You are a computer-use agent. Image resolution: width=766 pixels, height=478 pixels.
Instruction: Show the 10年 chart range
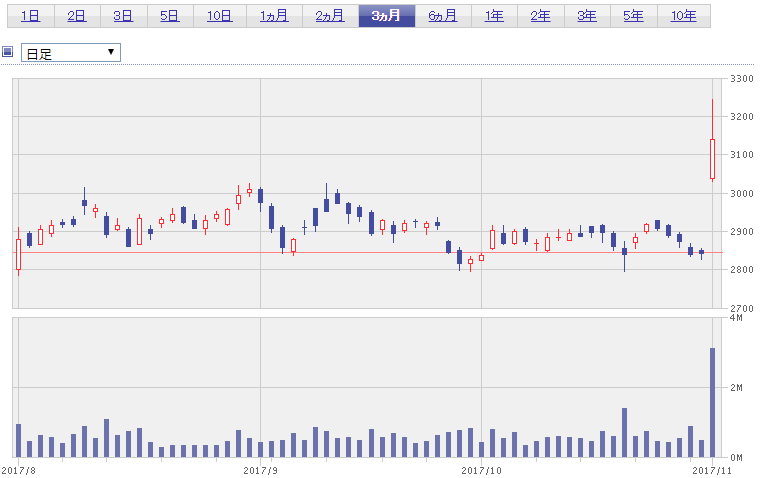(x=684, y=16)
